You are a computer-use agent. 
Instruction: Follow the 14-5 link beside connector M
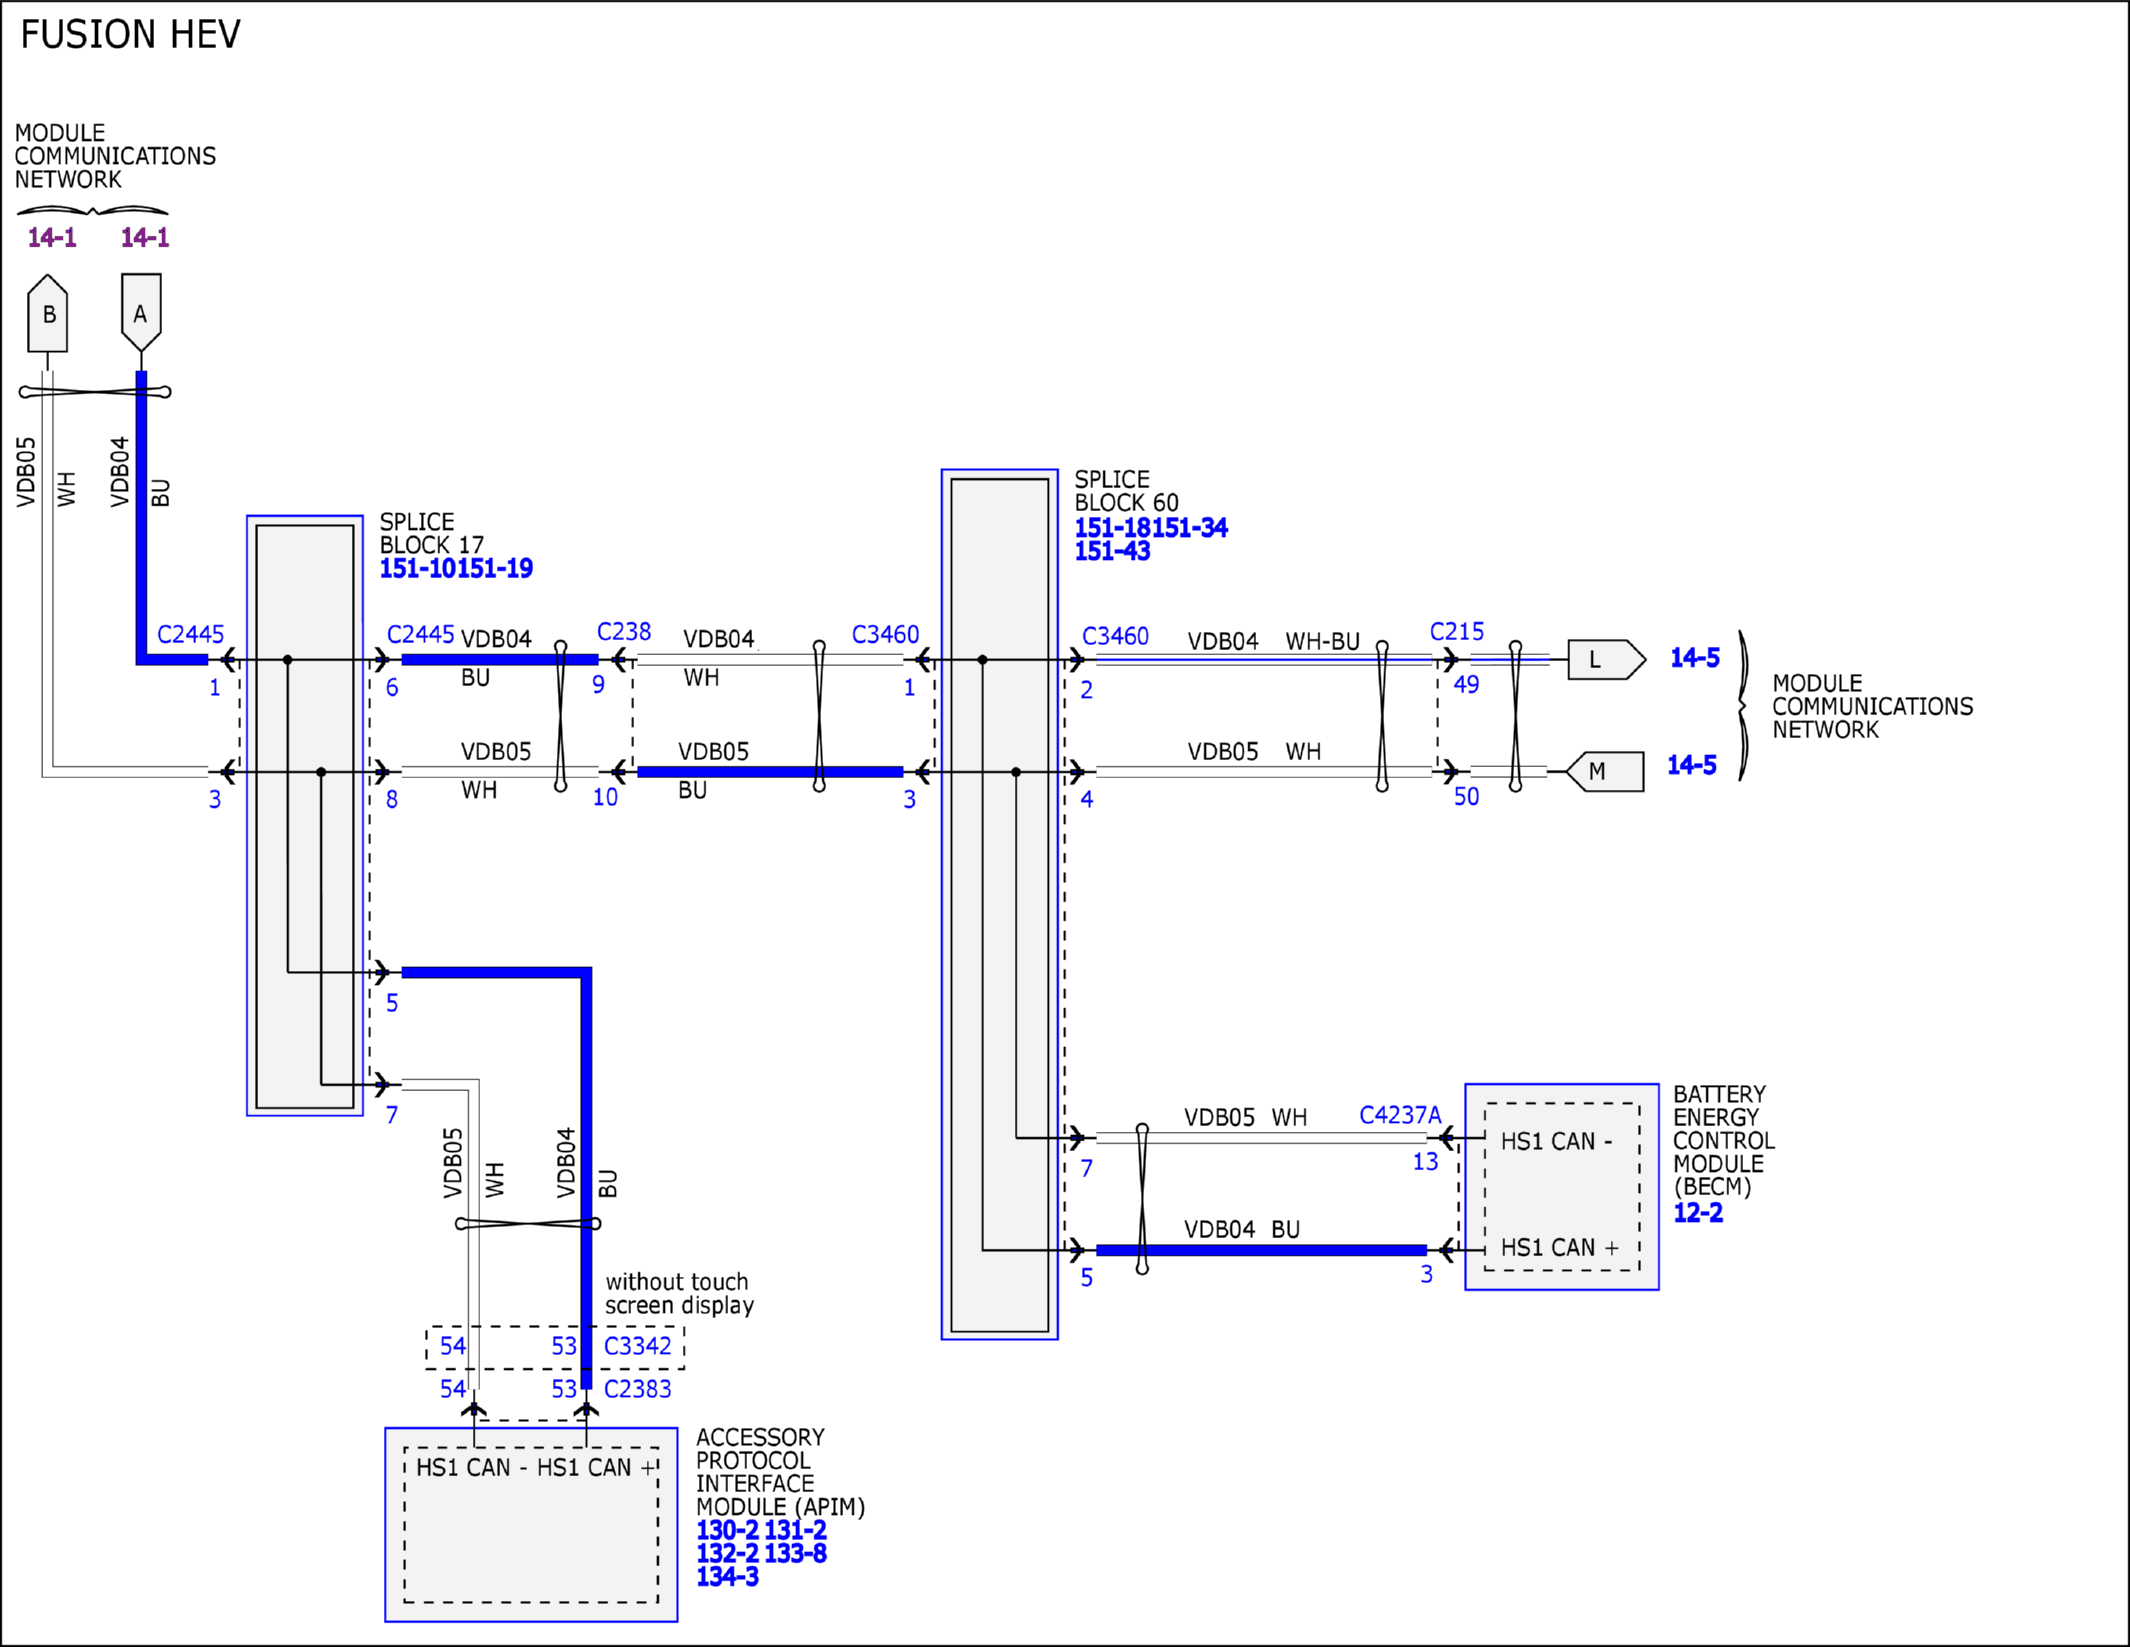[1692, 765]
